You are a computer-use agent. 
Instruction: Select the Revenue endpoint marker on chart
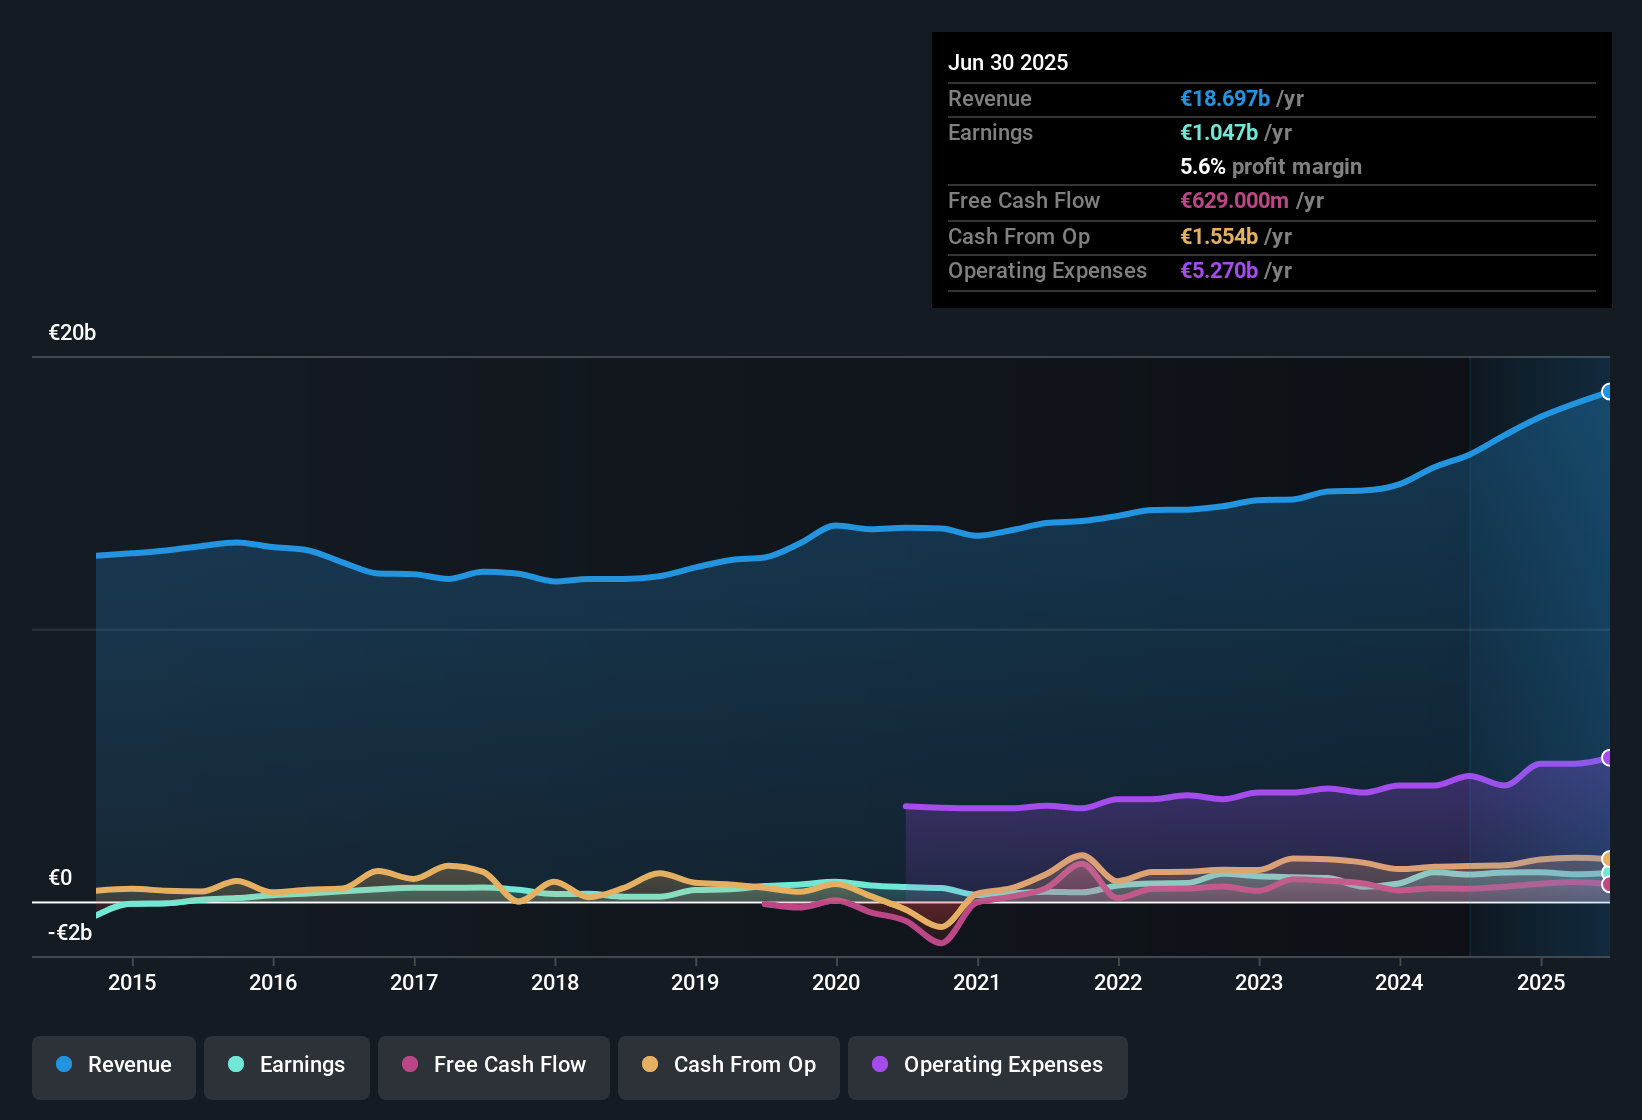[x=1607, y=393]
